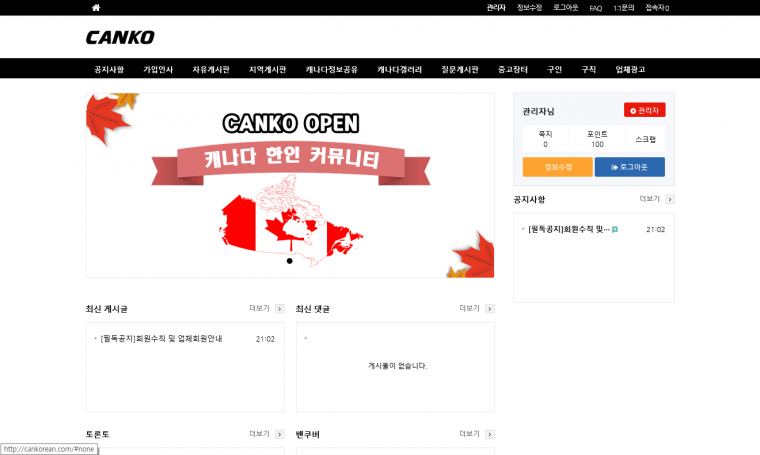Click 더보기 arrow next to sidebar 공지사항
Viewport: 760px width, 455px height.
tap(670, 199)
